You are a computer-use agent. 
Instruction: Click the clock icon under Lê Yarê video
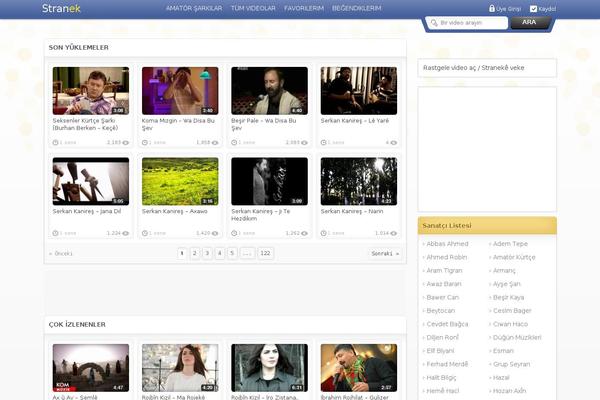323,142
